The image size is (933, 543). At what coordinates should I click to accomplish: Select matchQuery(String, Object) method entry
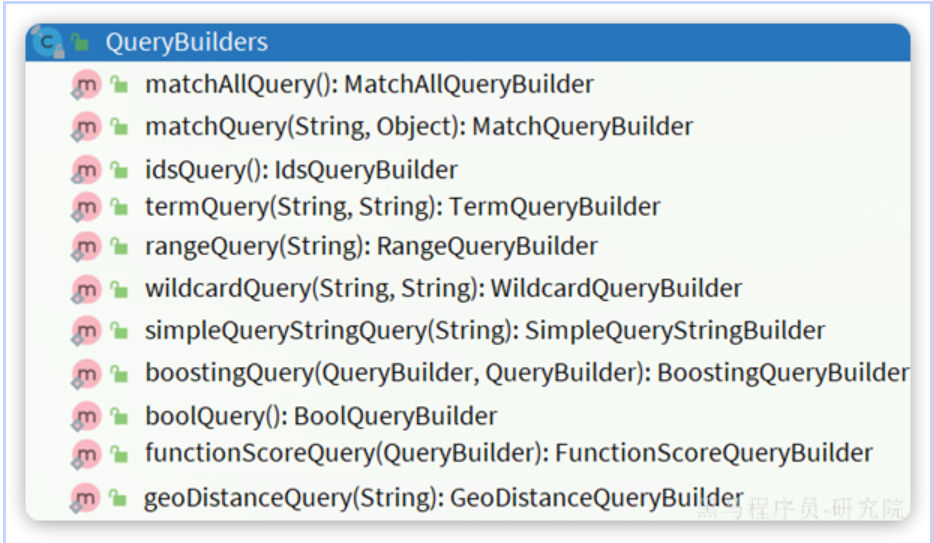419,127
